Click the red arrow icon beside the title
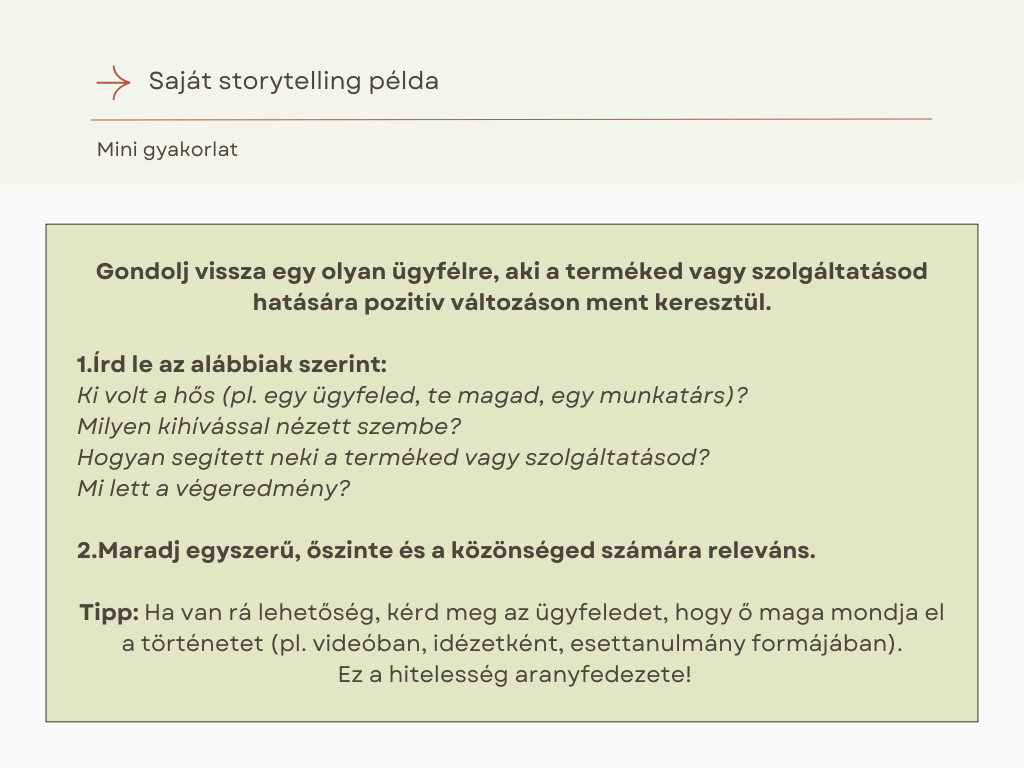The image size is (1024, 768). click(x=113, y=82)
